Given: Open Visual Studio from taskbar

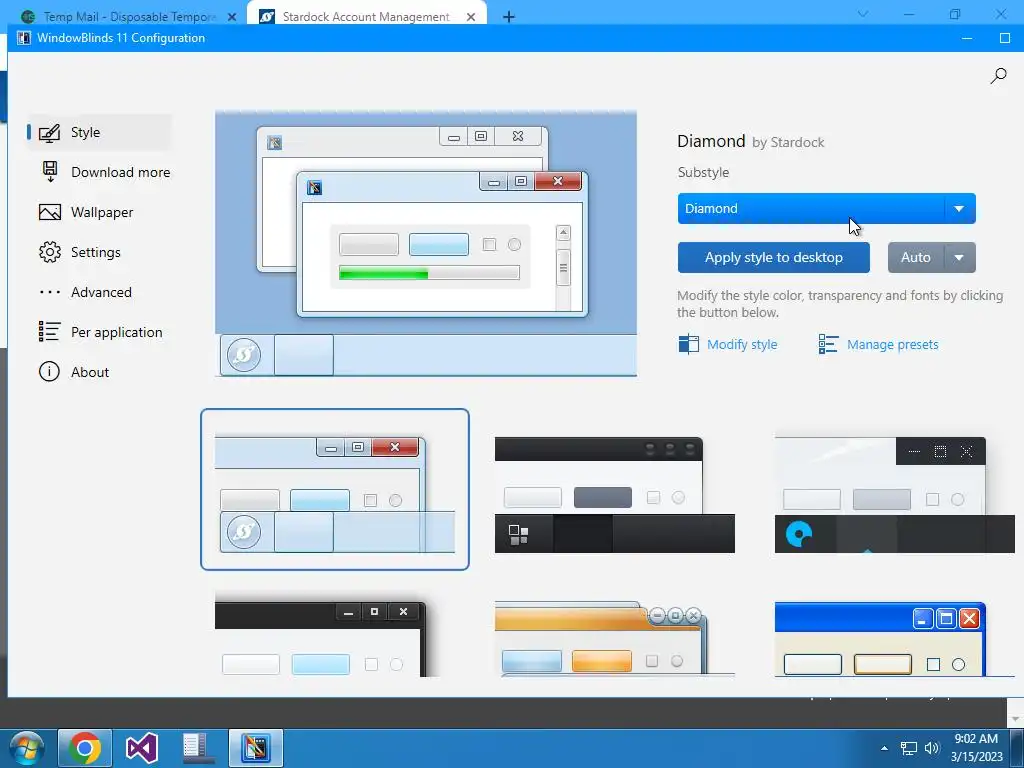Looking at the screenshot, I should coord(142,748).
